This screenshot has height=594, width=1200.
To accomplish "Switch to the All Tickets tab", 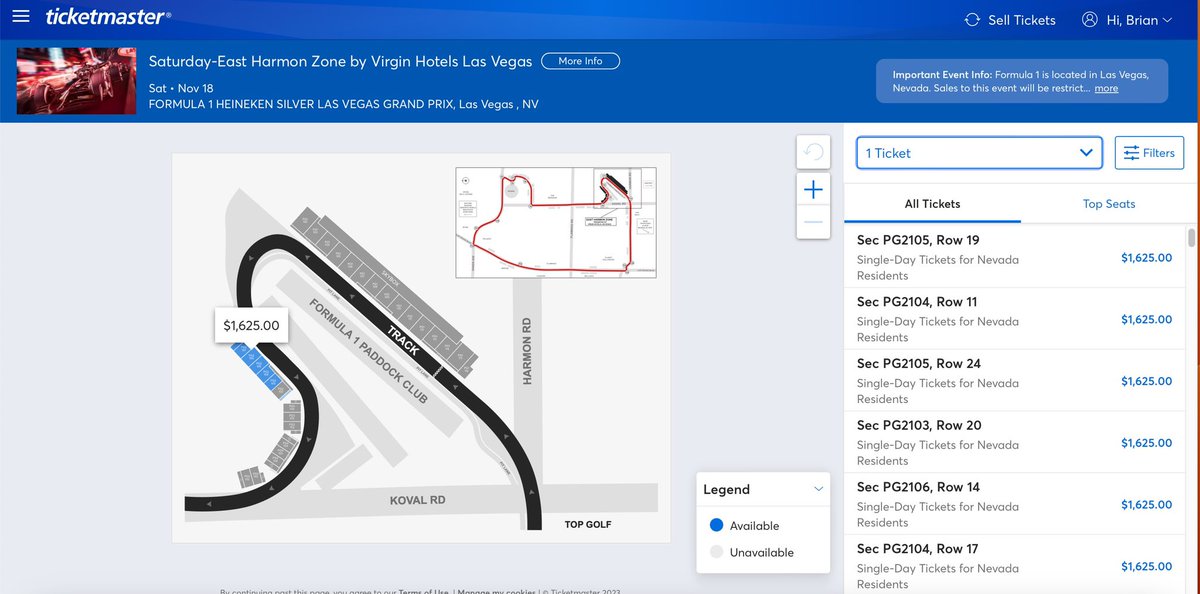I will coord(932,204).
